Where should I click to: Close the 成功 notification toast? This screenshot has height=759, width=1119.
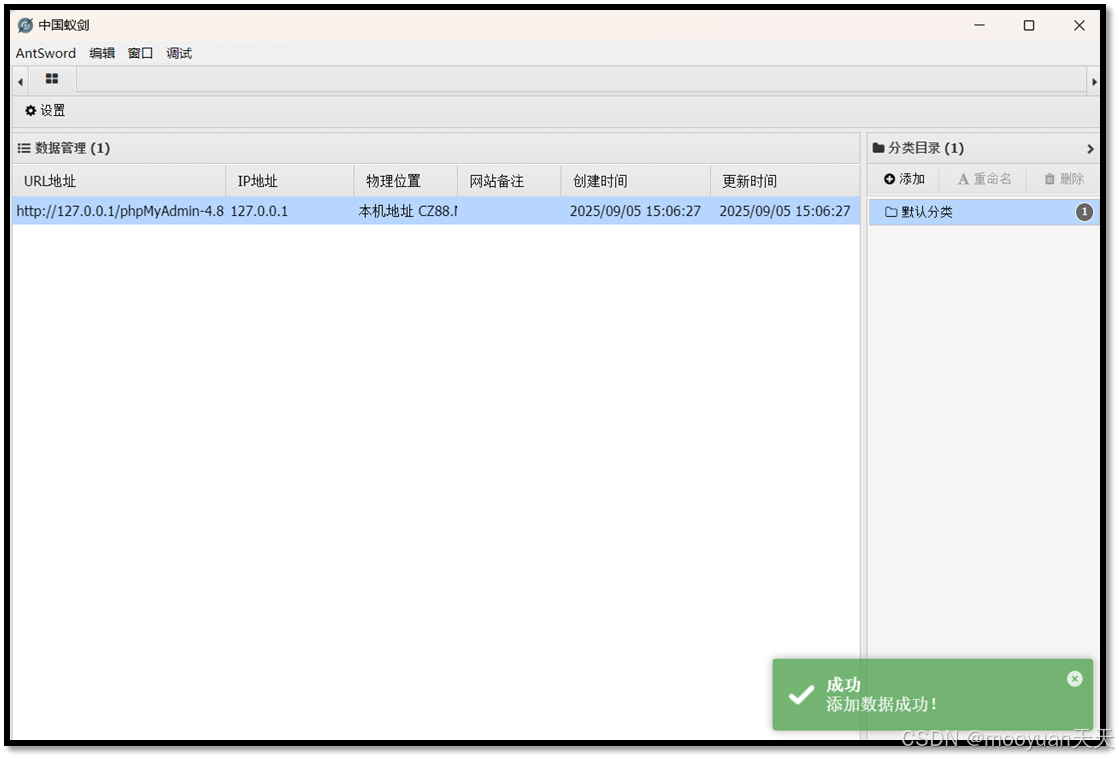pos(1075,679)
